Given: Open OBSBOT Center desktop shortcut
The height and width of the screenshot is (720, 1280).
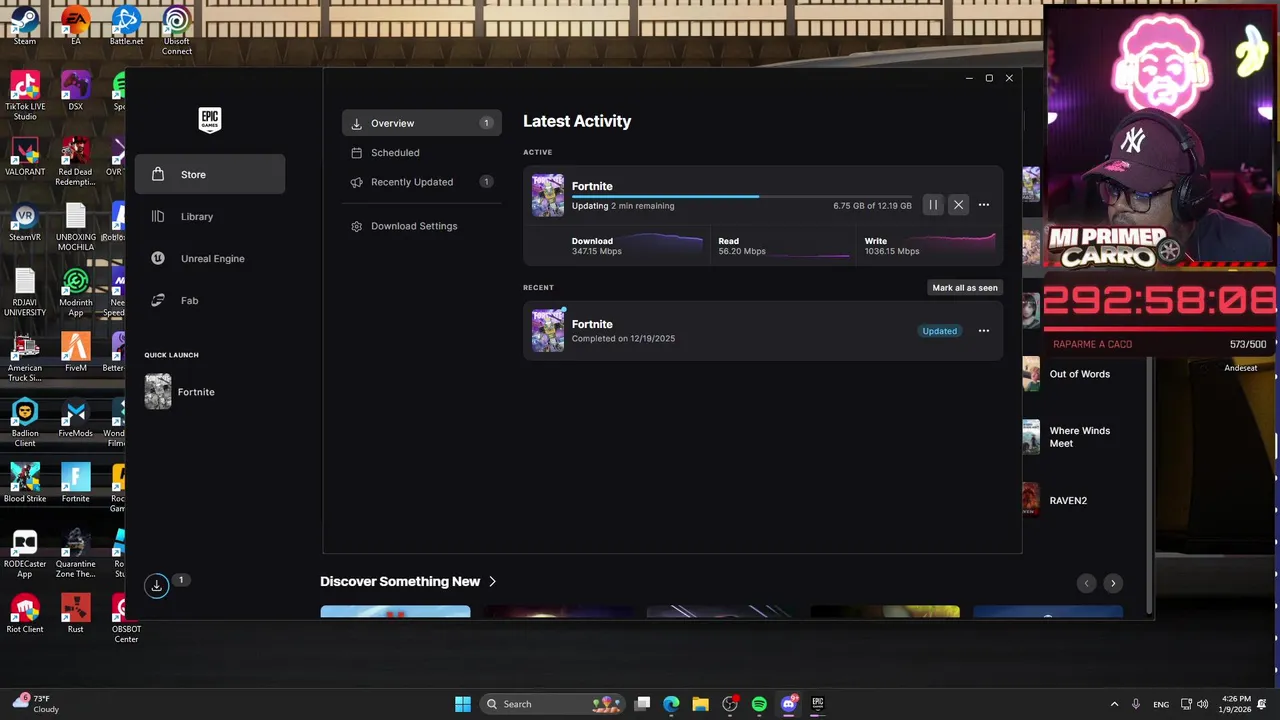Looking at the screenshot, I should pos(126,619).
